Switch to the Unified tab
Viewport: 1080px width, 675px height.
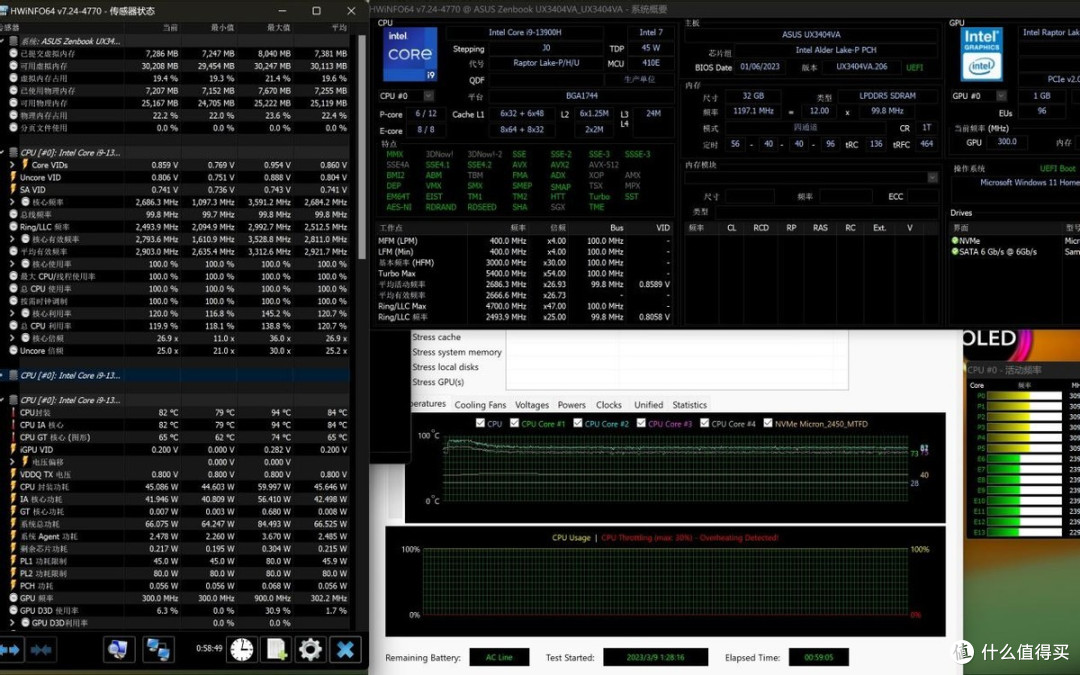(649, 405)
